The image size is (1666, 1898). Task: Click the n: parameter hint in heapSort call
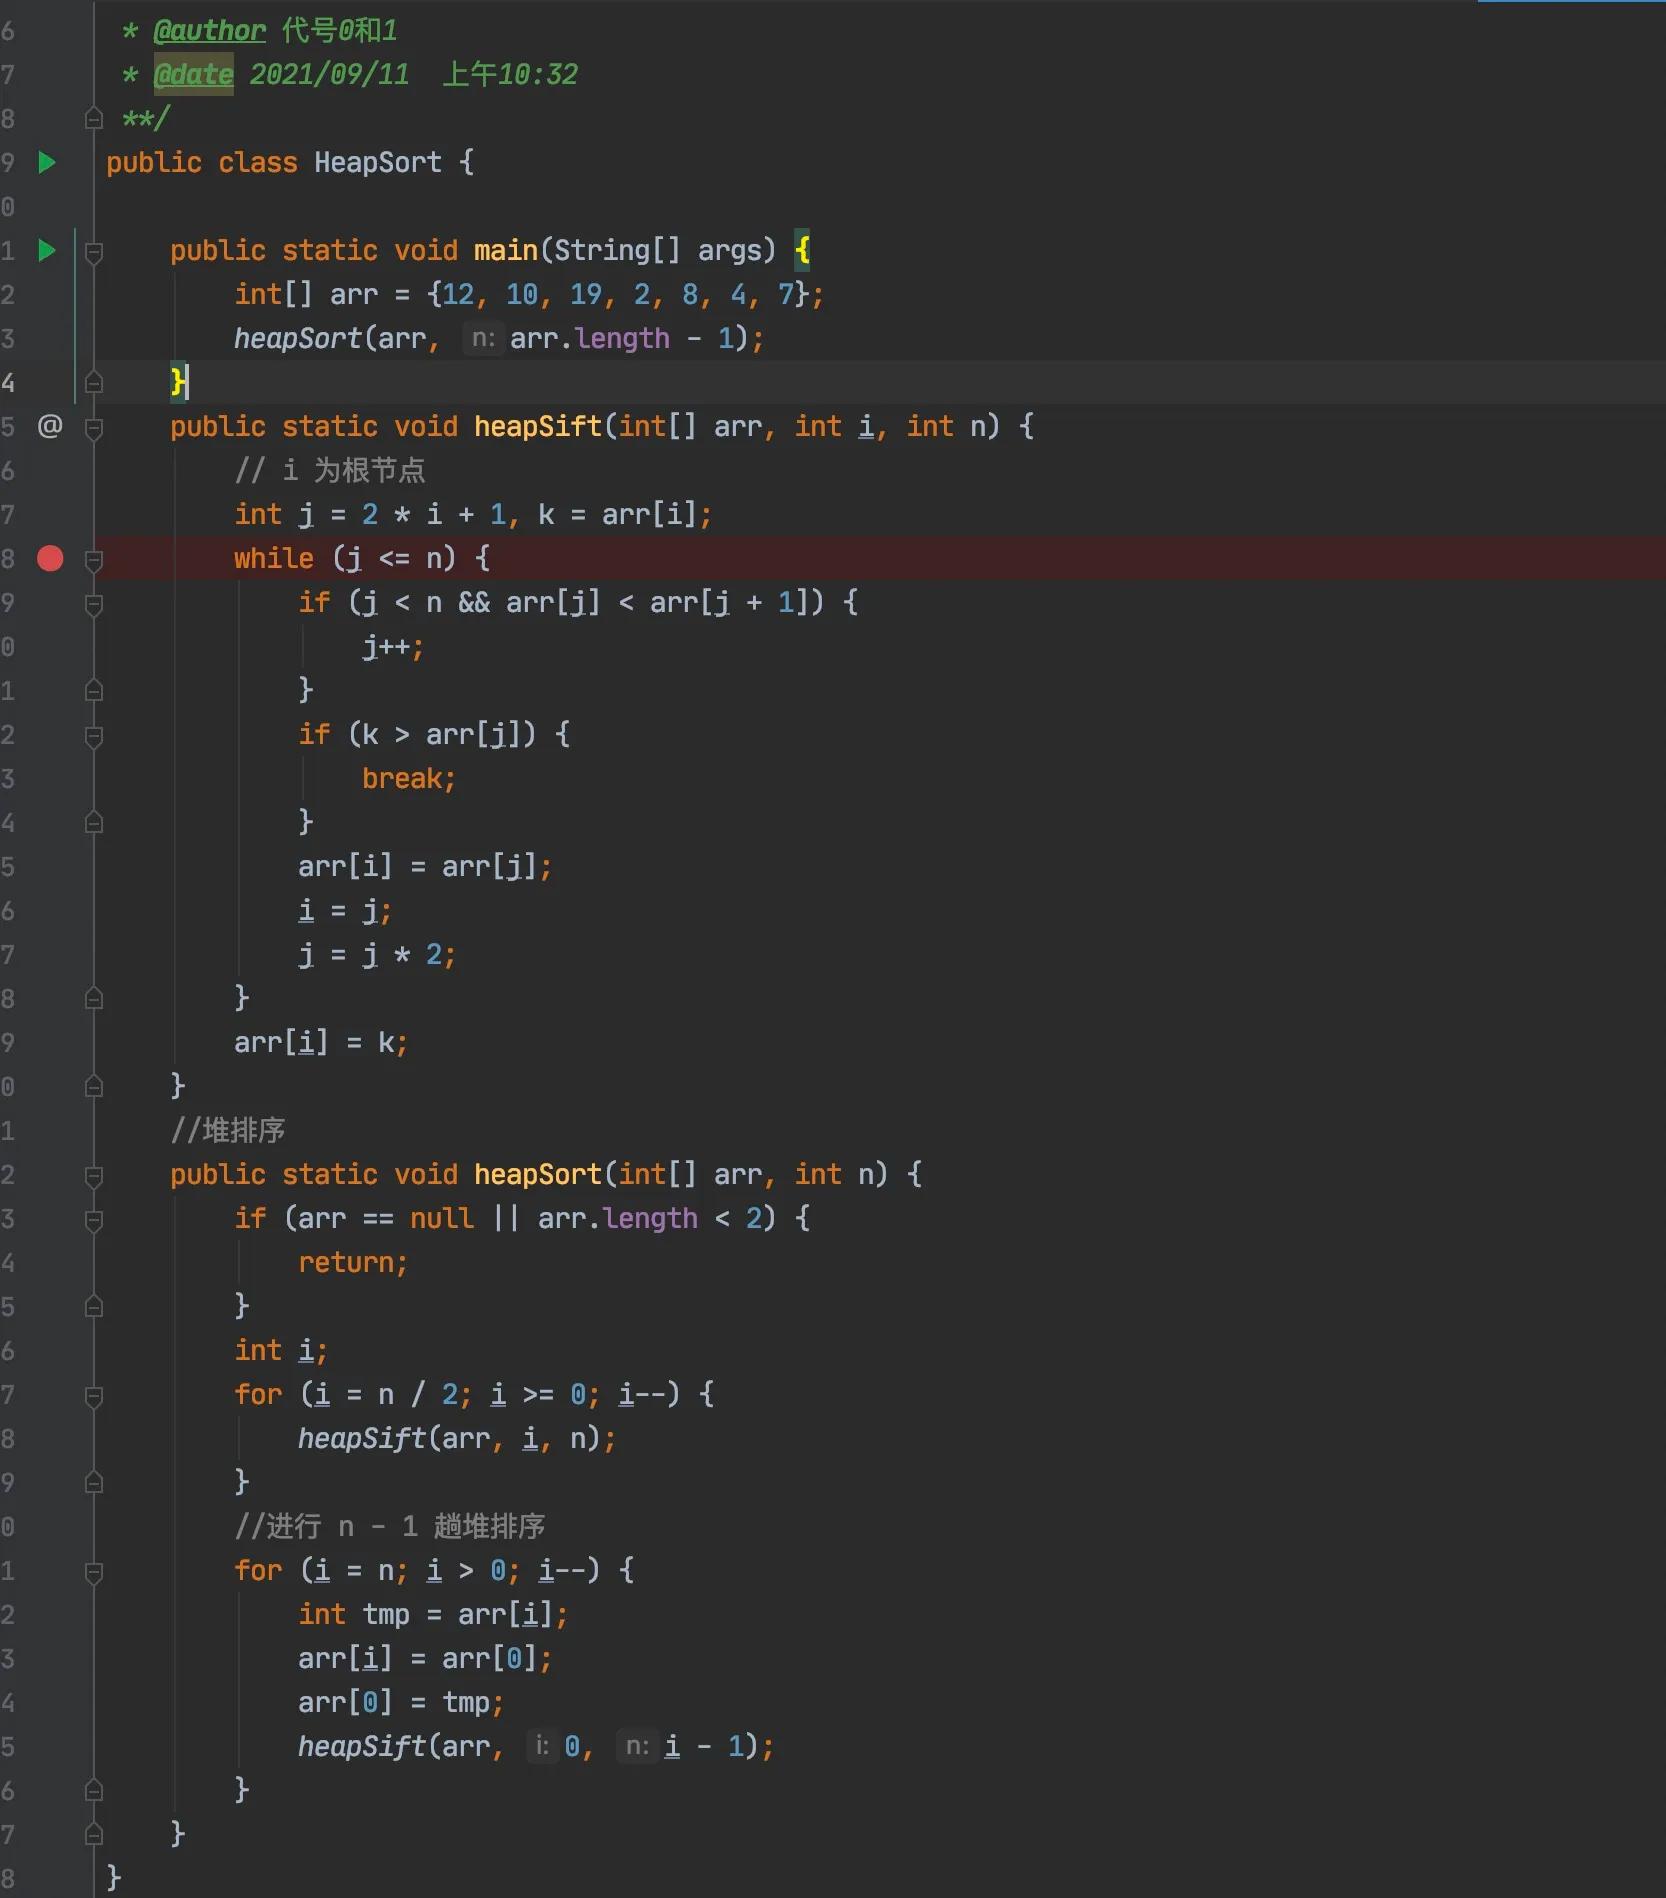(x=482, y=338)
